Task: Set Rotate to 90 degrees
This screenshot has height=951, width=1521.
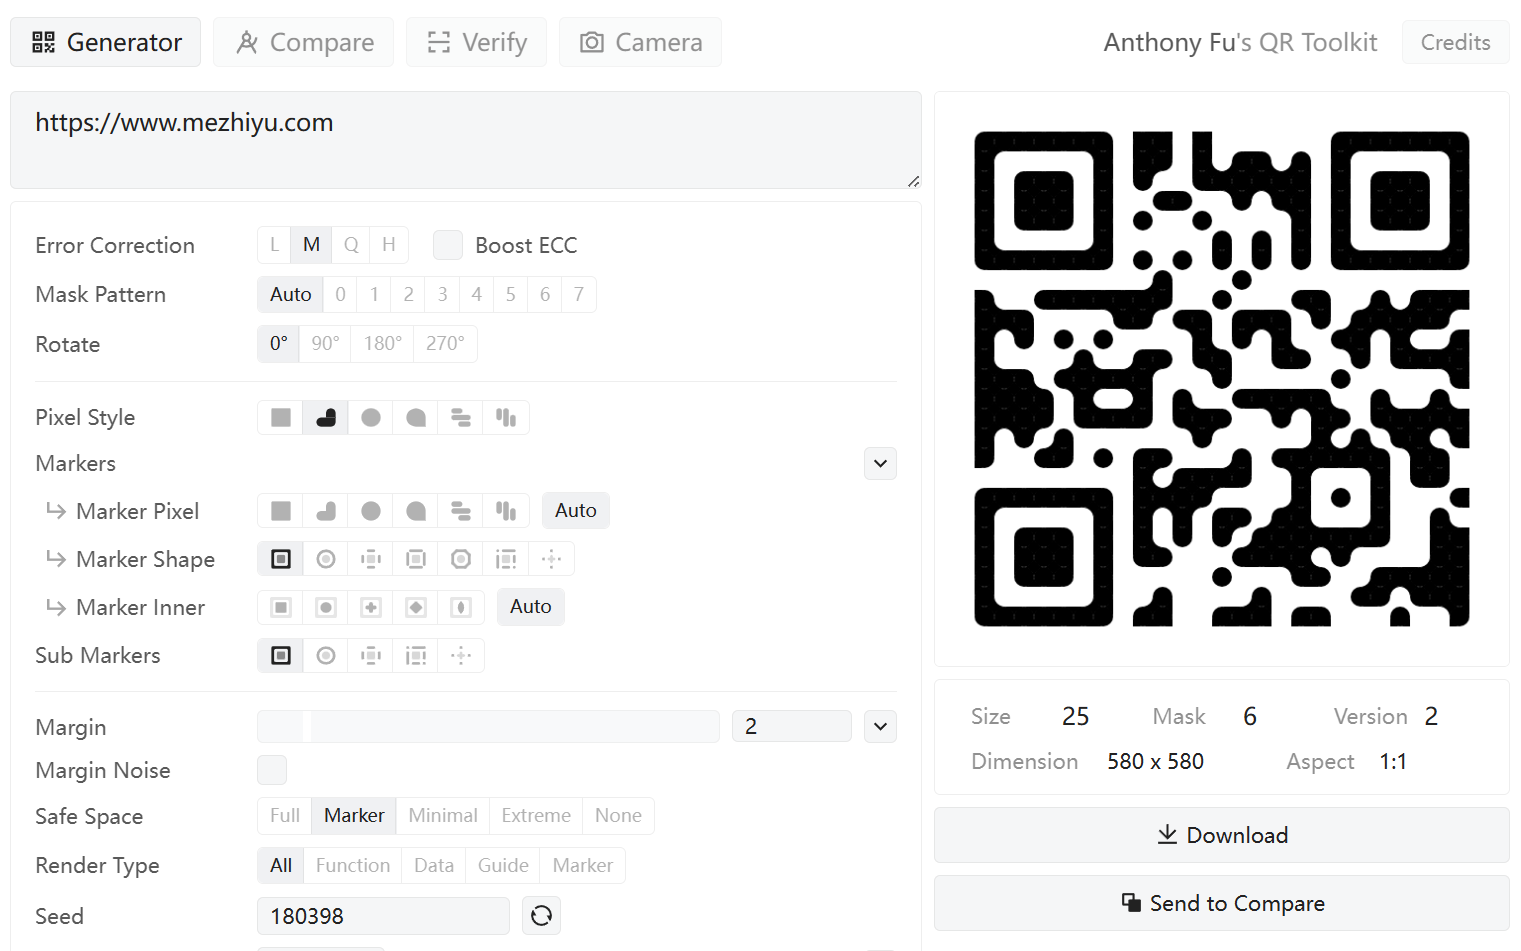Action: click(x=325, y=344)
